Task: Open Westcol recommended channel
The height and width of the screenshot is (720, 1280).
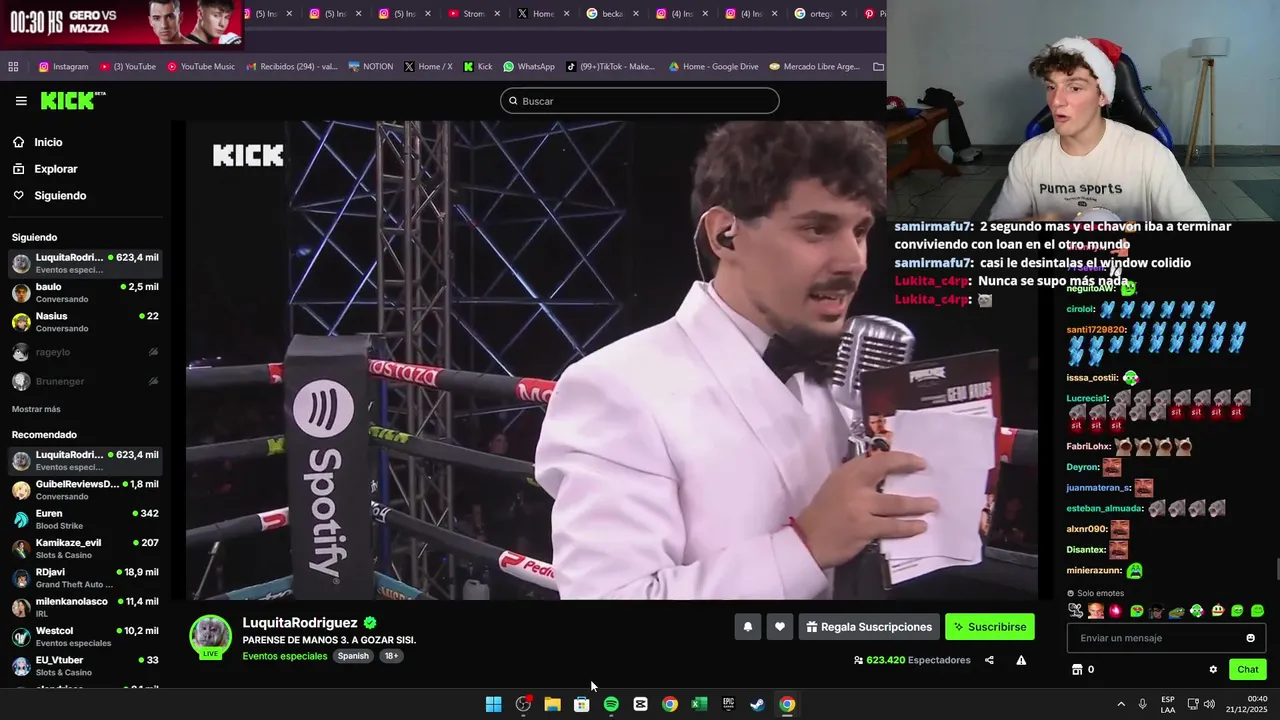Action: [85, 636]
